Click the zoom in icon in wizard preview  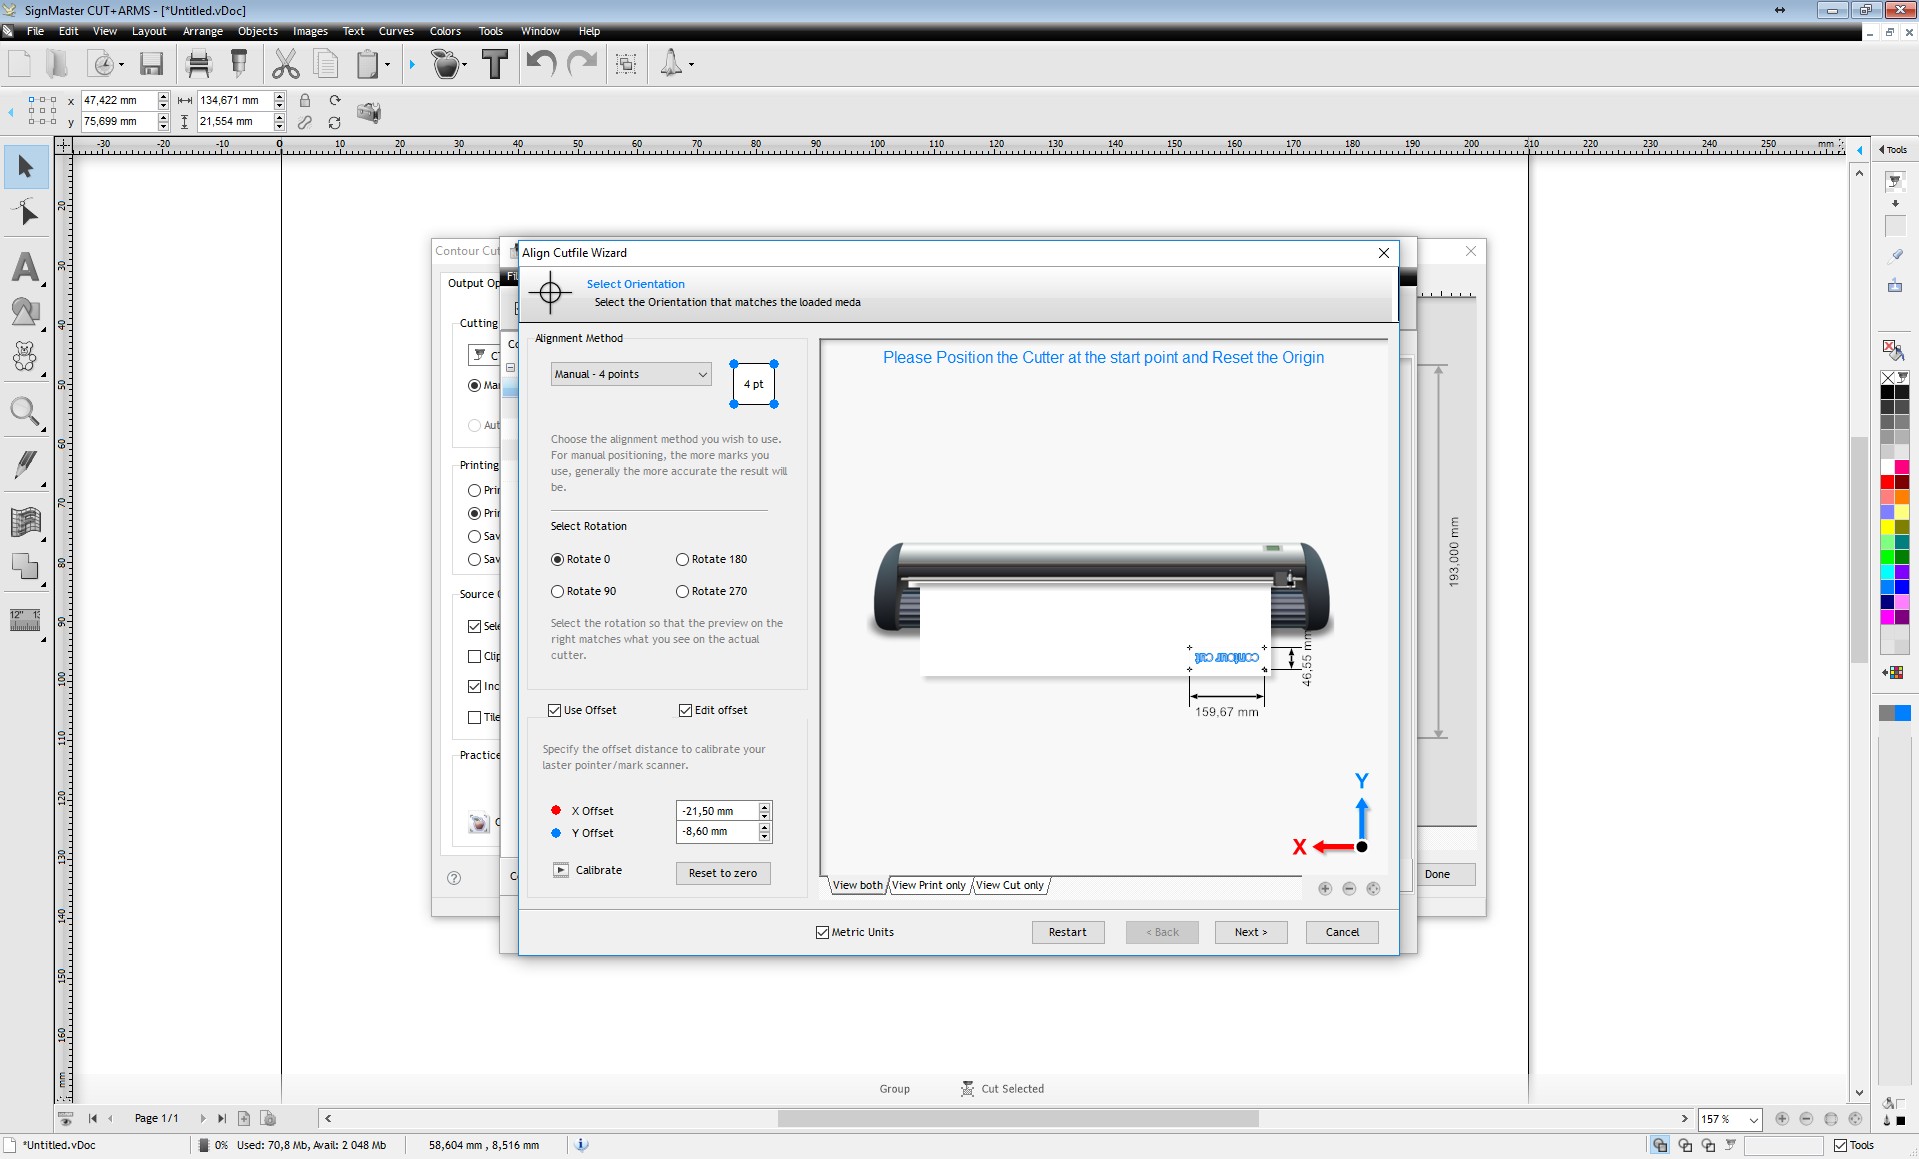(1325, 888)
